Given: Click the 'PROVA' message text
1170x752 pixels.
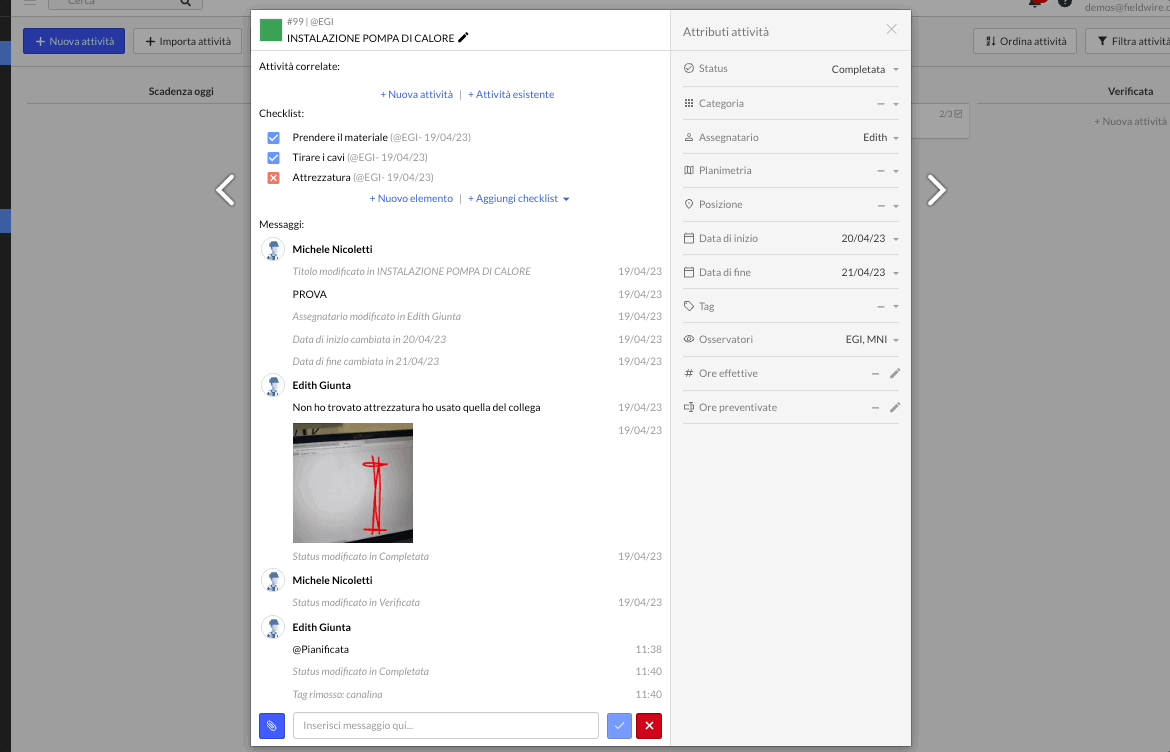Looking at the screenshot, I should pyautogui.click(x=310, y=294).
